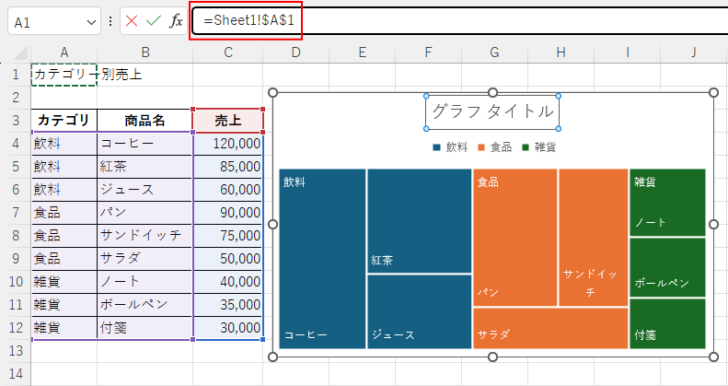Confirm the formula with the checkmark icon
The height and width of the screenshot is (386, 728).
click(x=153, y=21)
